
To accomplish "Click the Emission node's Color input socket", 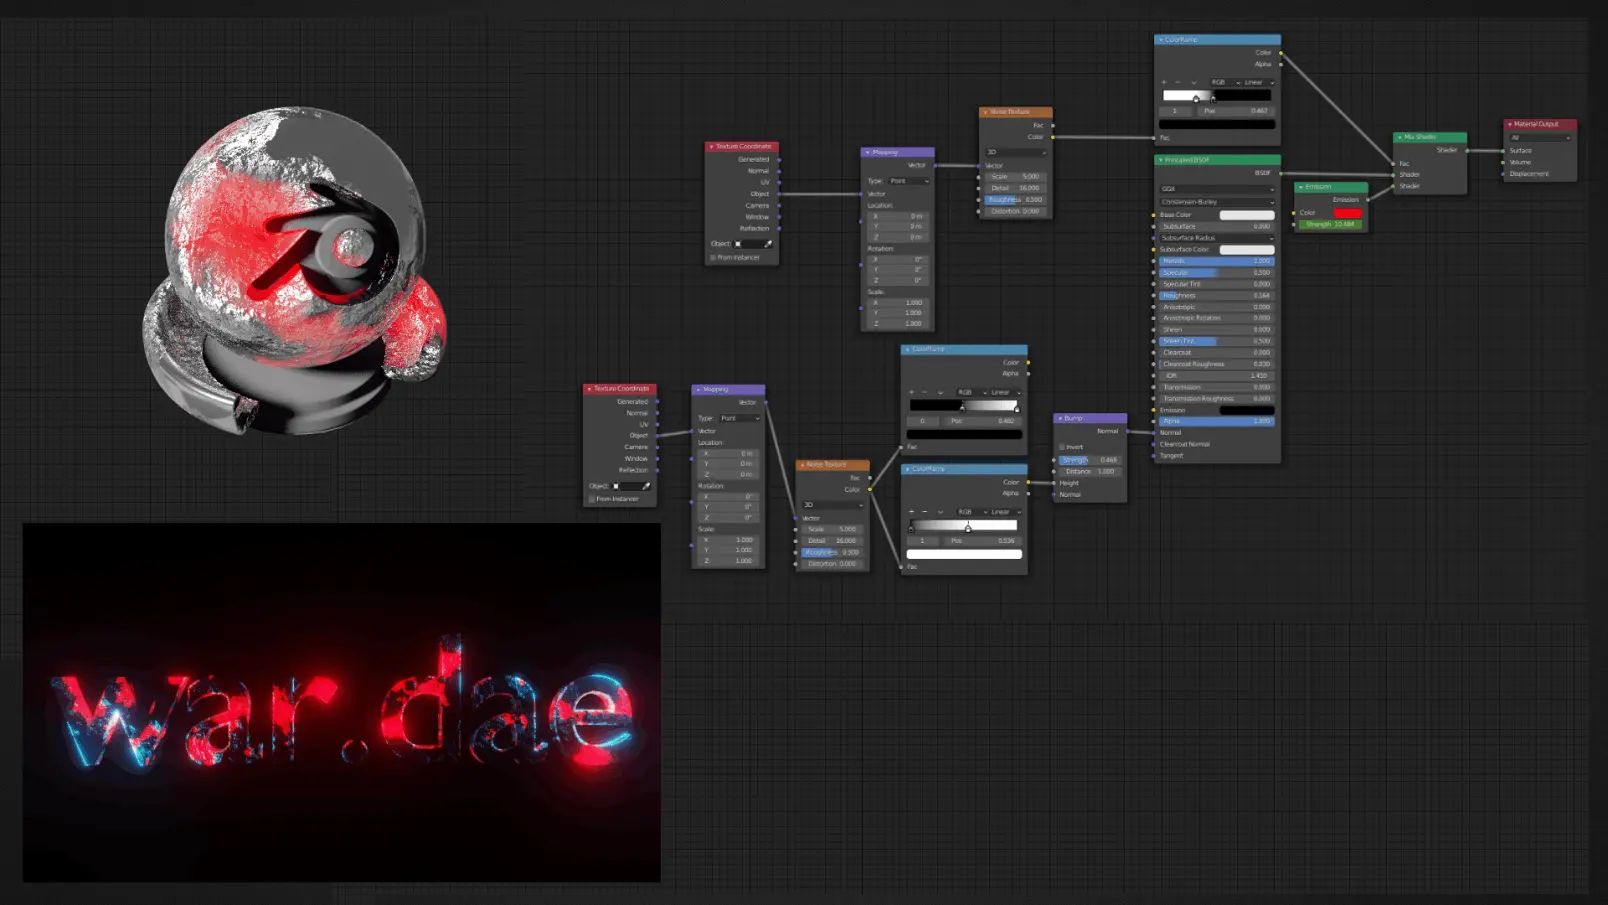I will tap(1295, 213).
